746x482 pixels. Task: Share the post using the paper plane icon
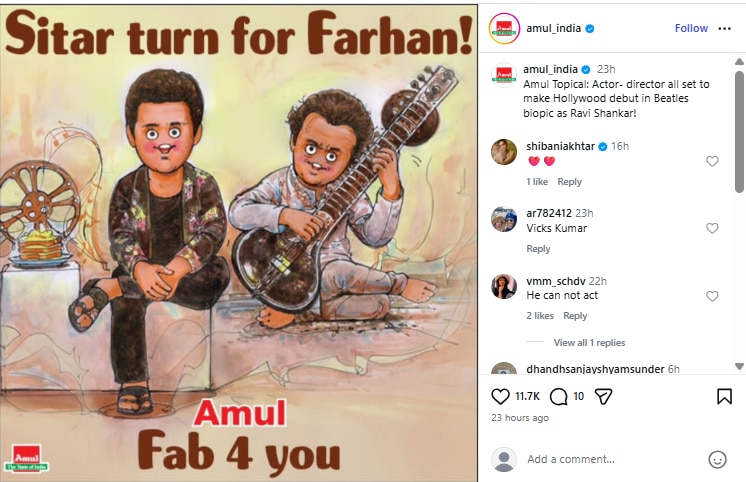[603, 396]
